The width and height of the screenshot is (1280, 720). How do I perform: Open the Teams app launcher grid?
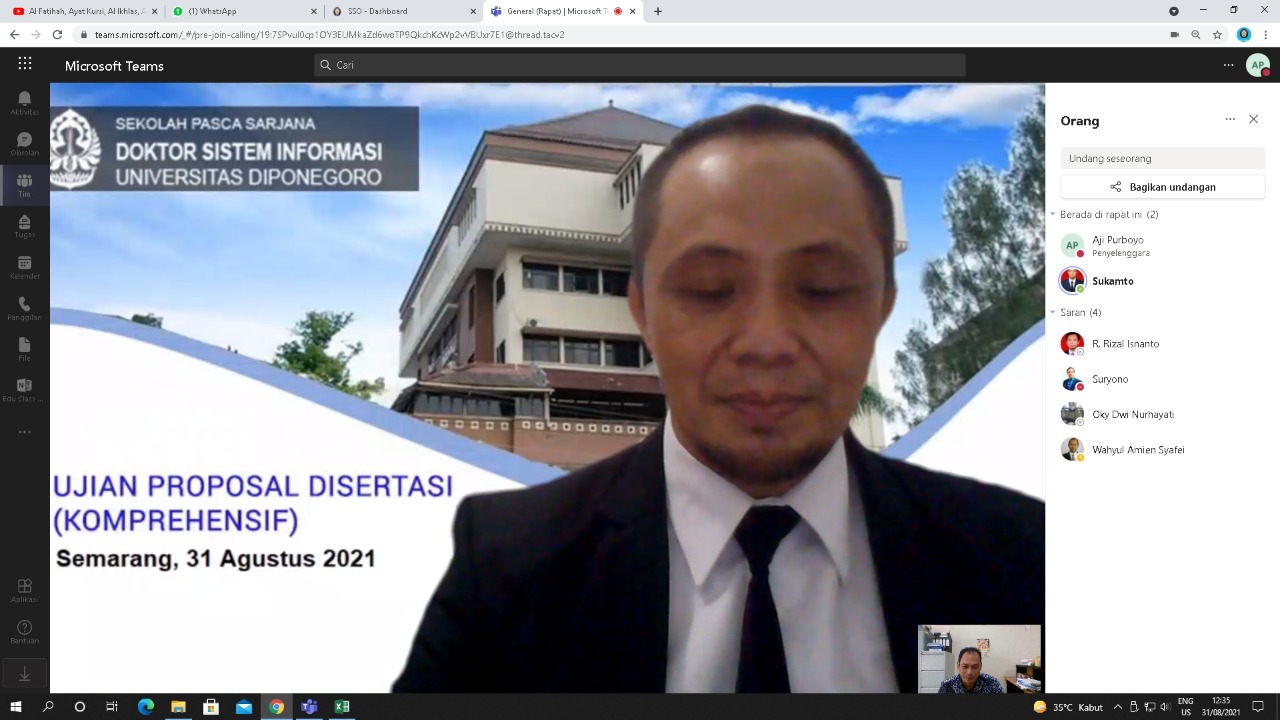point(24,64)
